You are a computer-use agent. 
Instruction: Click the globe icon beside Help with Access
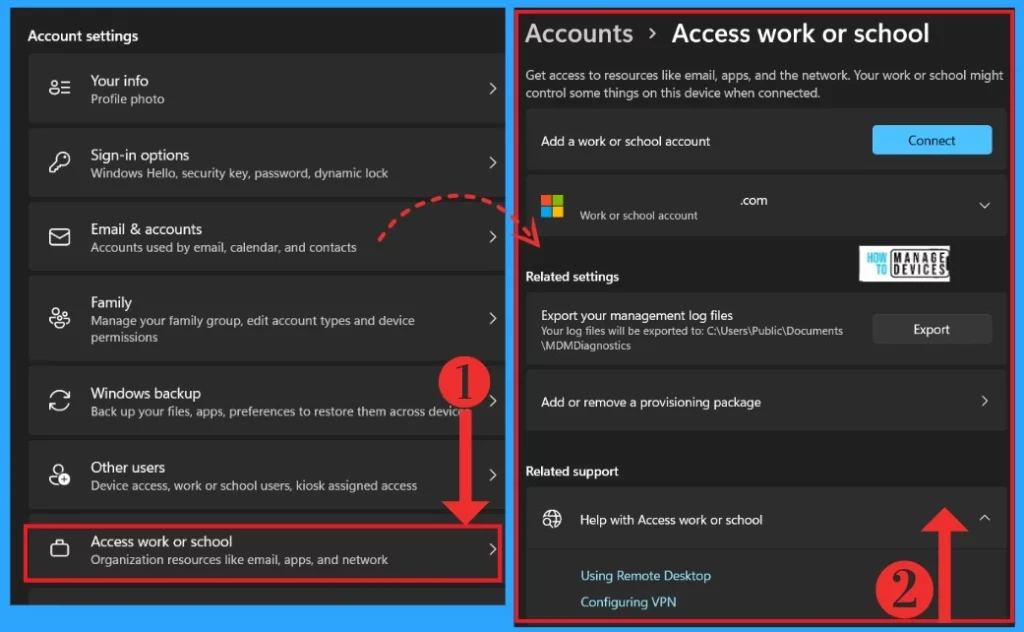tap(552, 519)
